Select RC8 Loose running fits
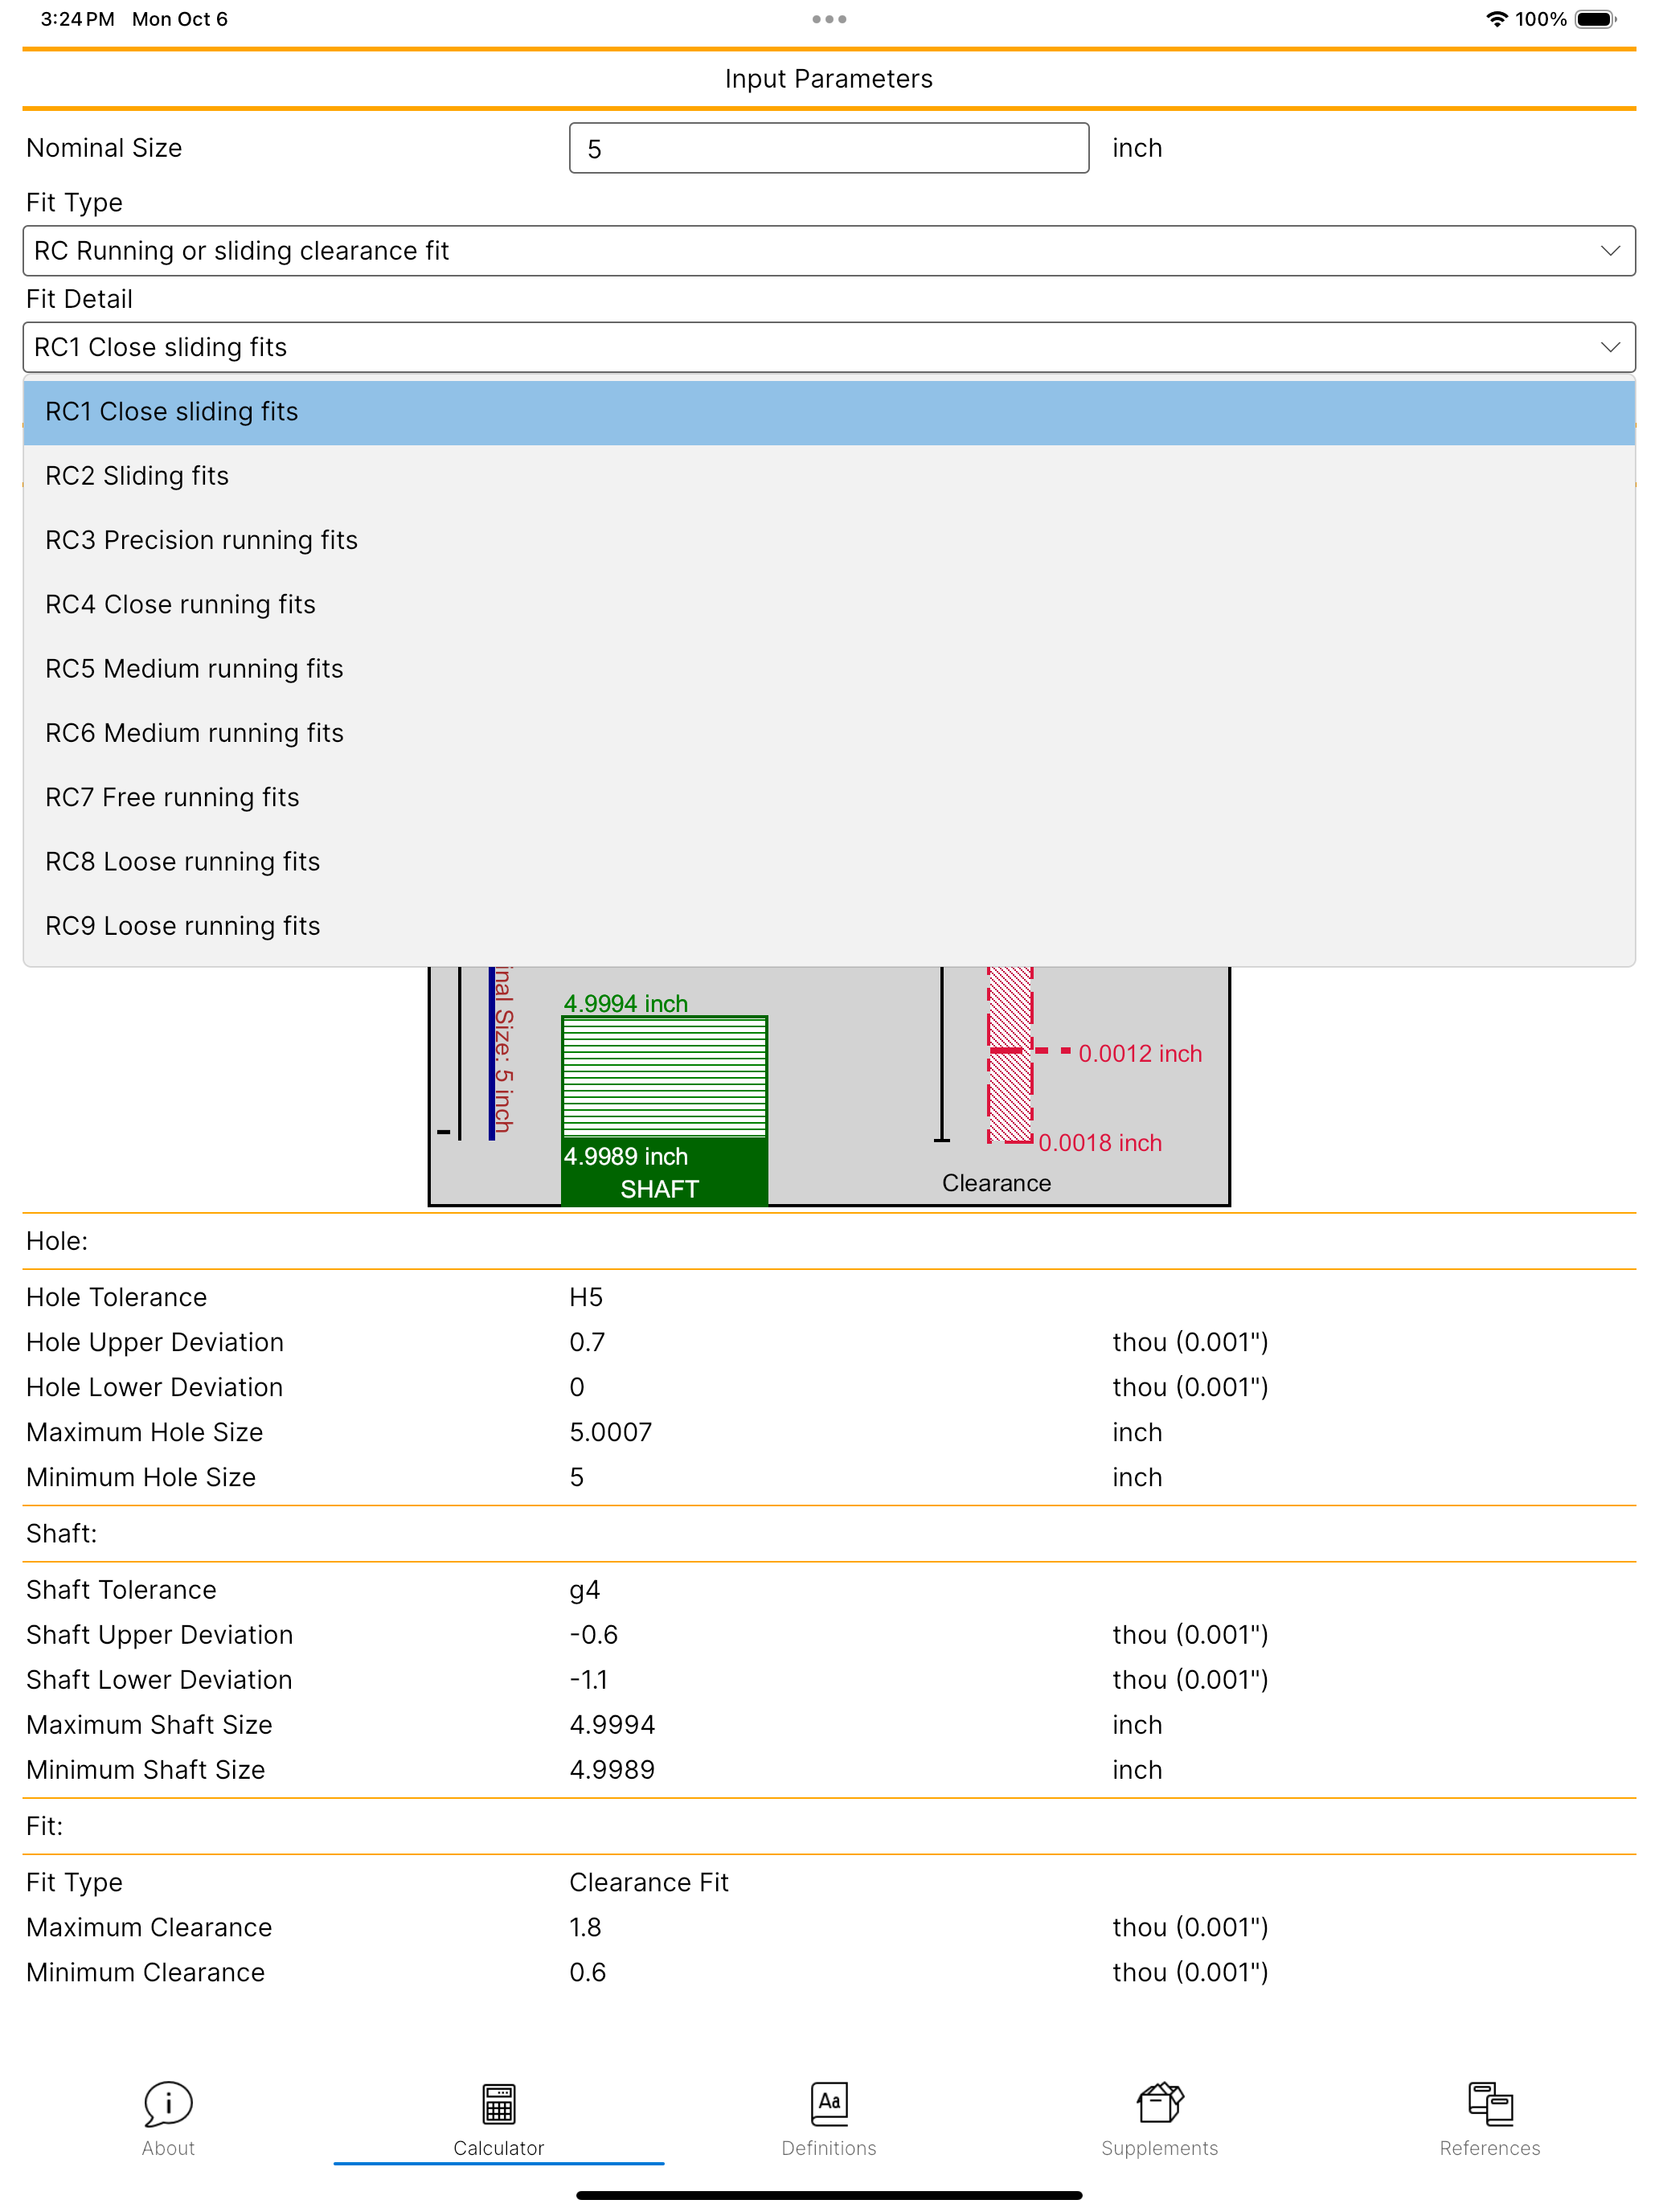The width and height of the screenshot is (1659, 2212). [829, 862]
